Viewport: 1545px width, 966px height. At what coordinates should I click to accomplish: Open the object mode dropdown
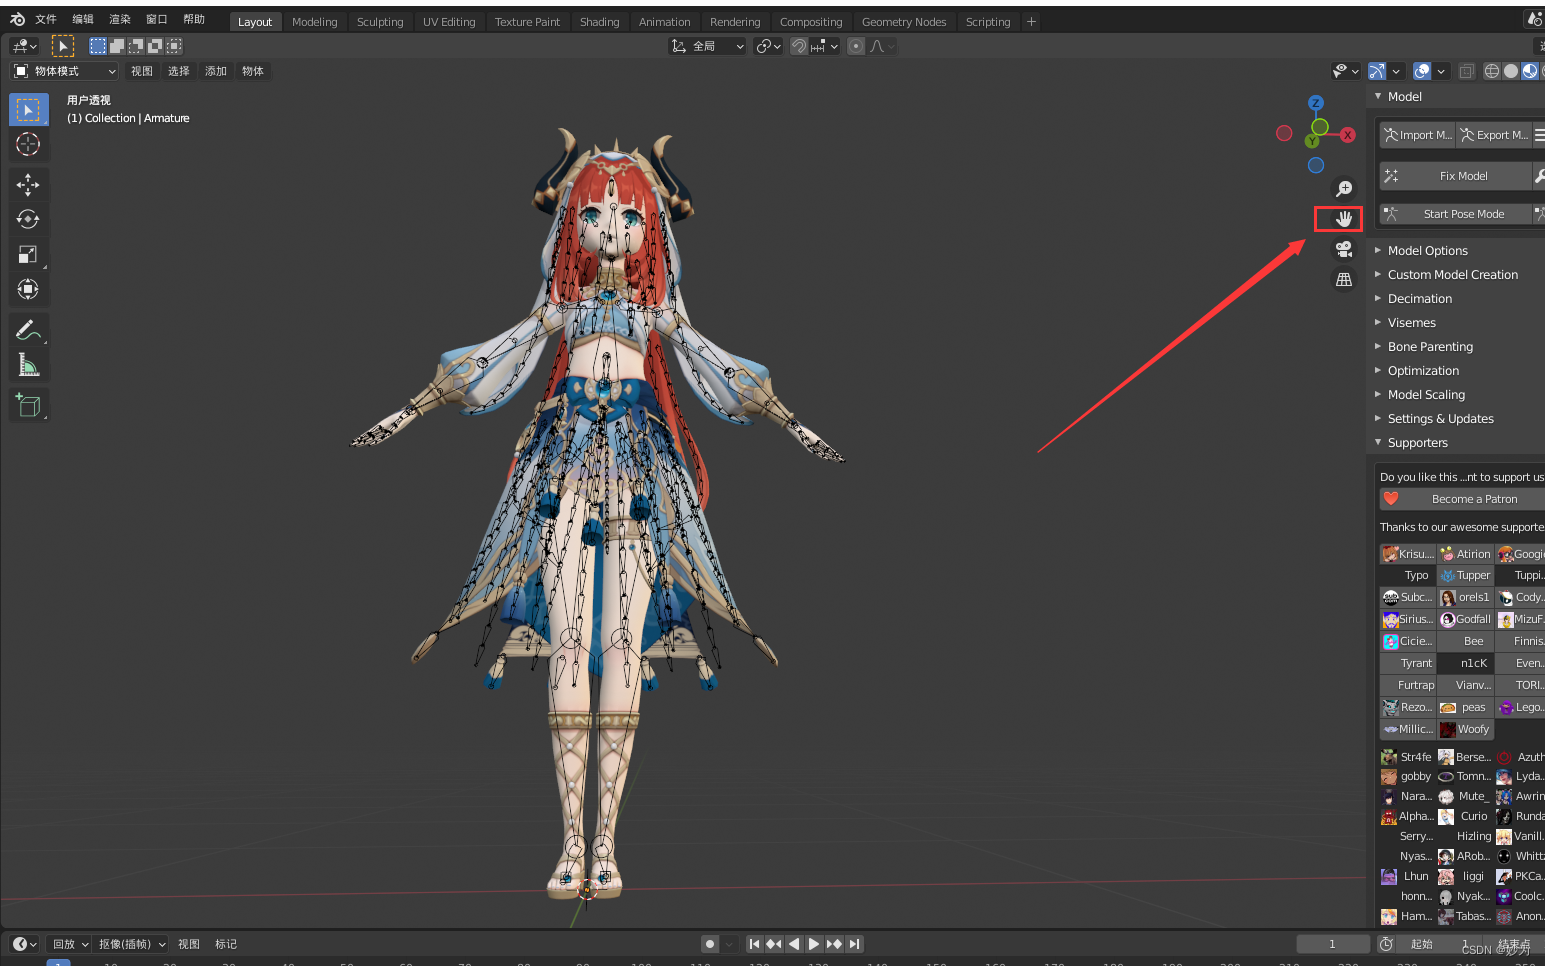pyautogui.click(x=65, y=71)
